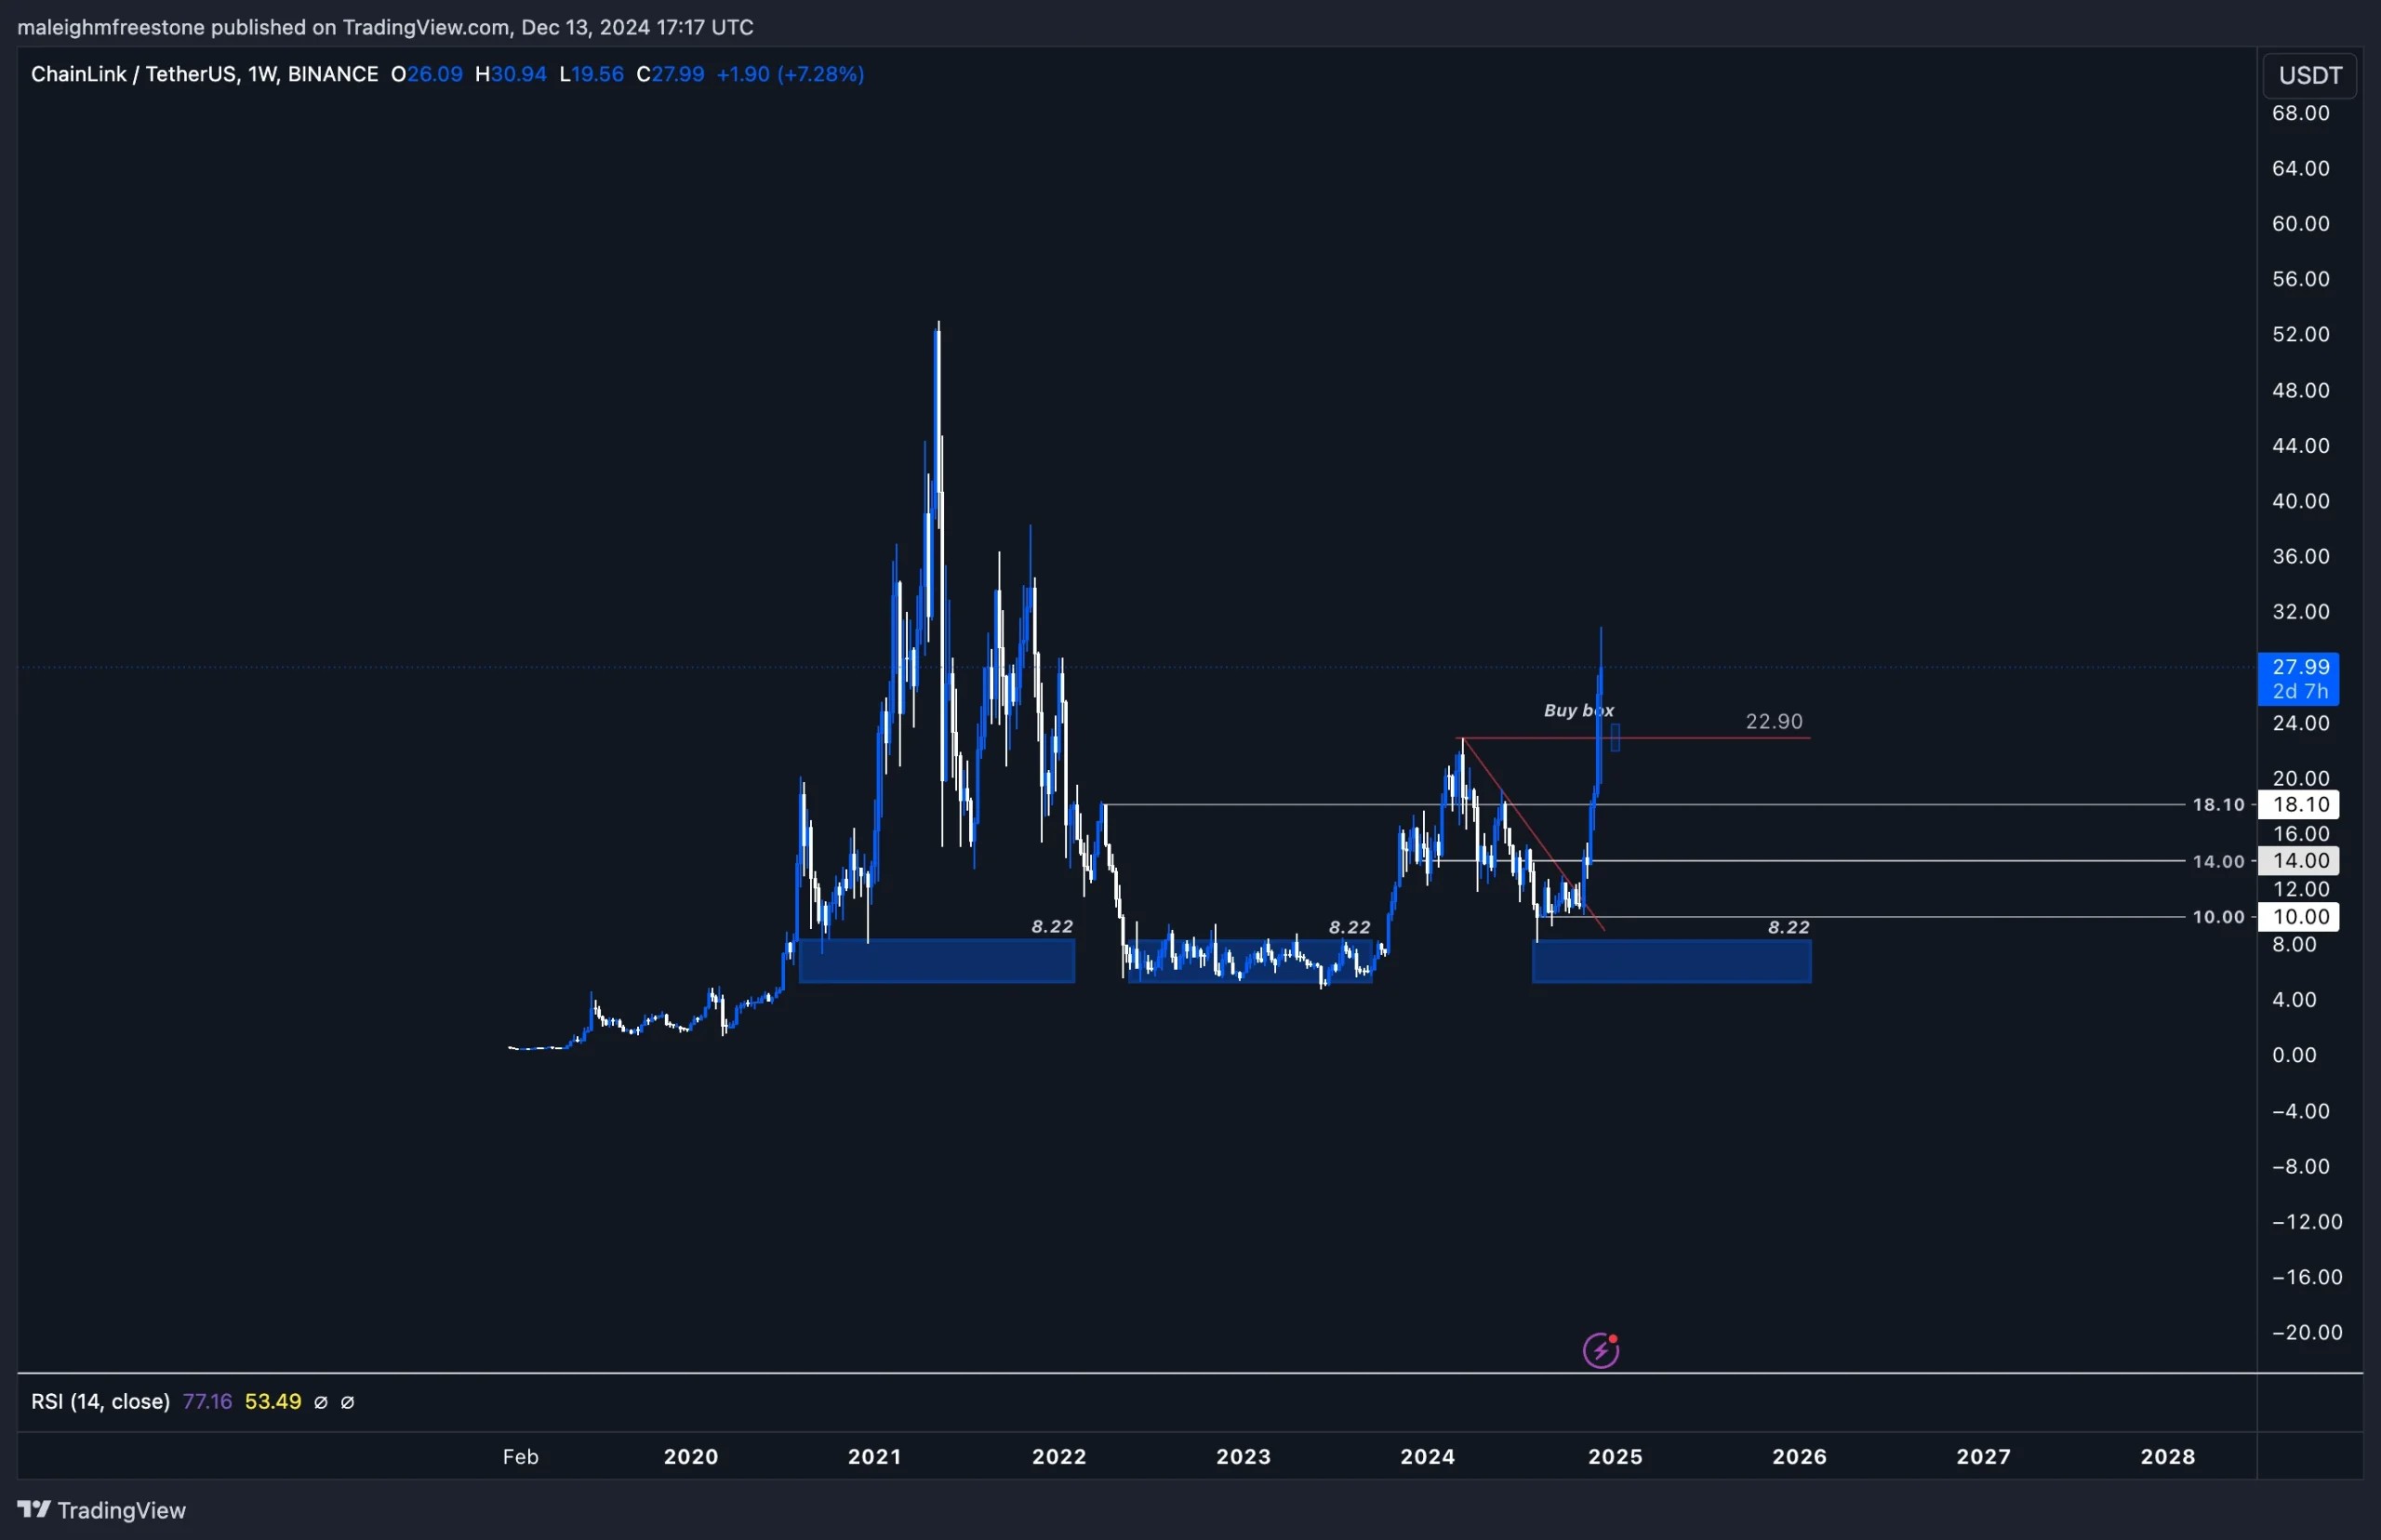Click the 14.00 price tag on the scale
Screen dimensions: 2381x1540
tap(2300, 860)
